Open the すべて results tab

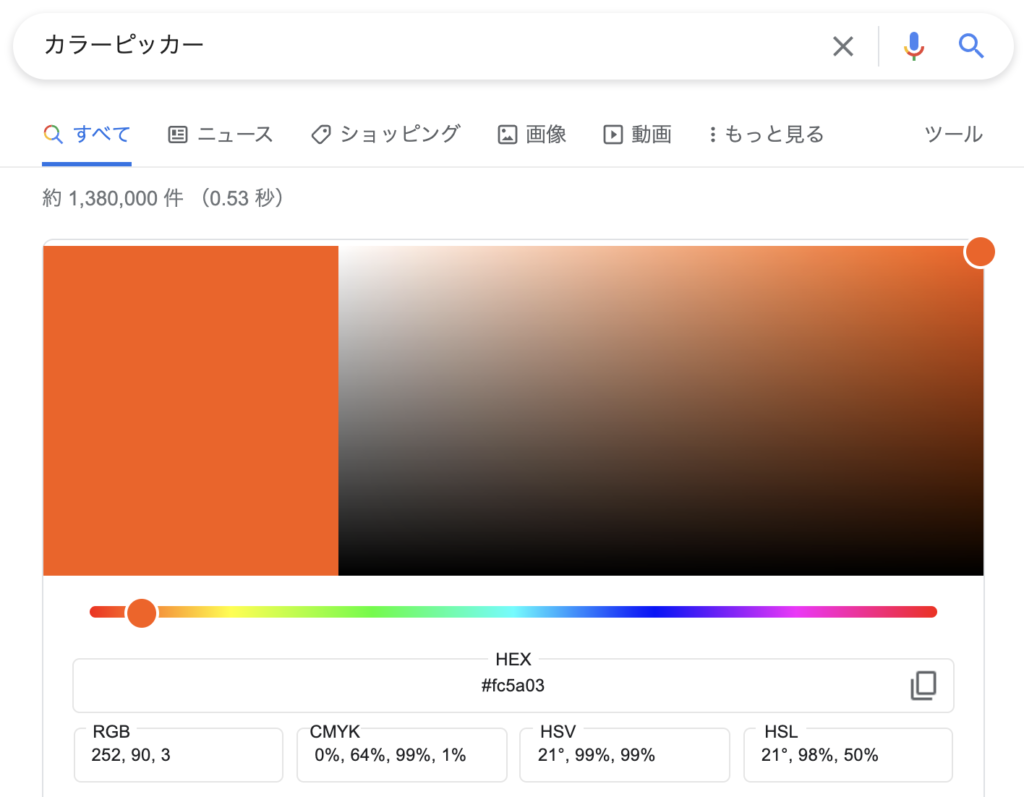pos(101,134)
